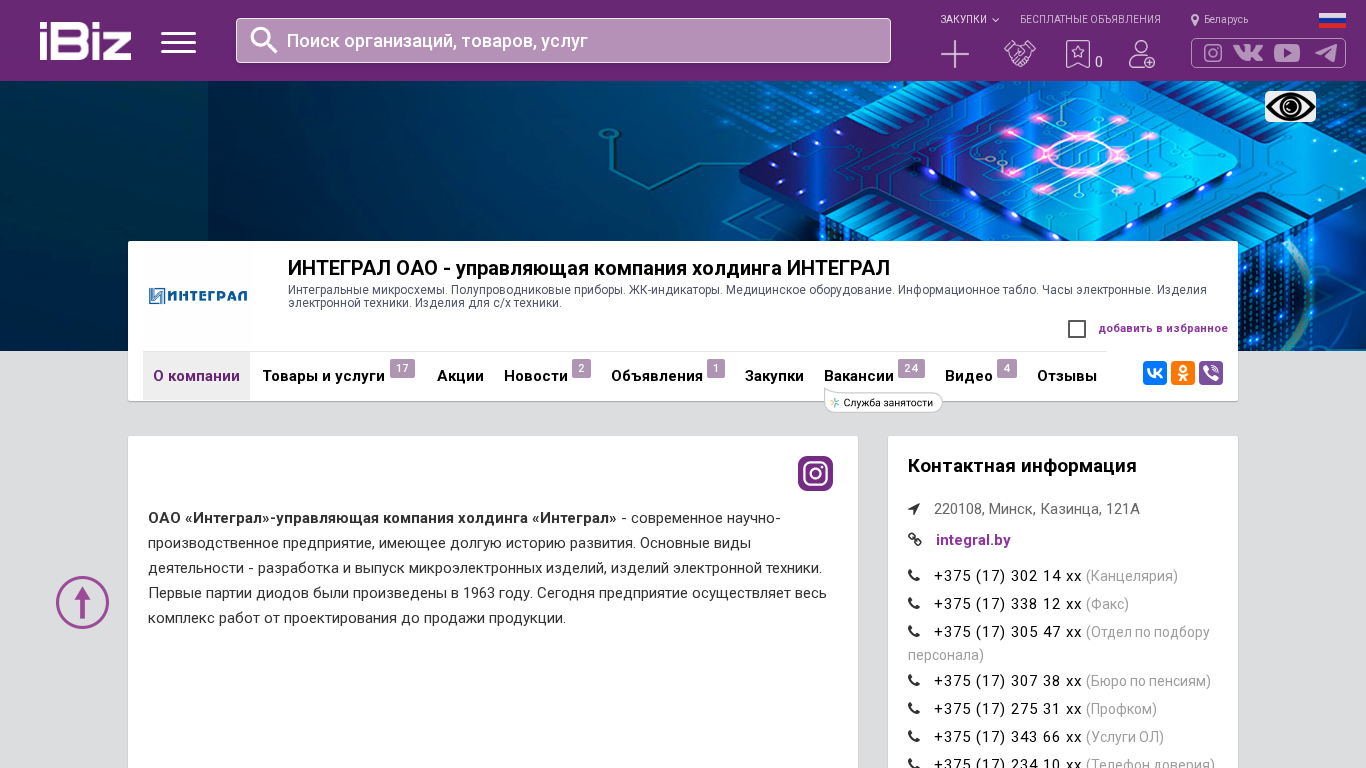Image resolution: width=1366 pixels, height=768 pixels.
Task: Click the plus add icon in header
Action: 955,54
